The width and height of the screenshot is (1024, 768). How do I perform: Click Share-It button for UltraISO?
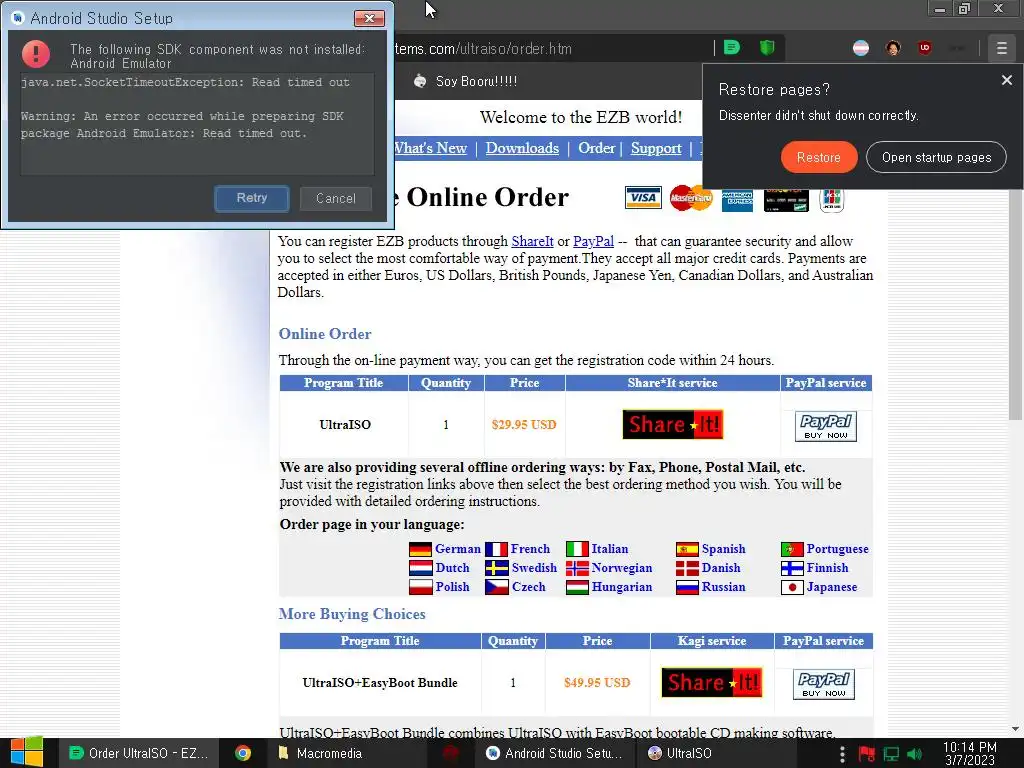(673, 424)
